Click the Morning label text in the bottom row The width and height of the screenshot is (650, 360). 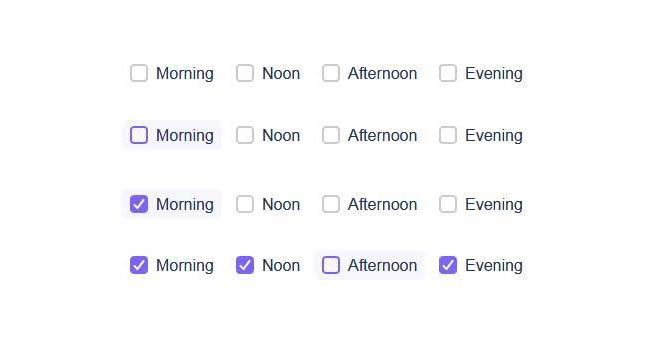tap(185, 266)
